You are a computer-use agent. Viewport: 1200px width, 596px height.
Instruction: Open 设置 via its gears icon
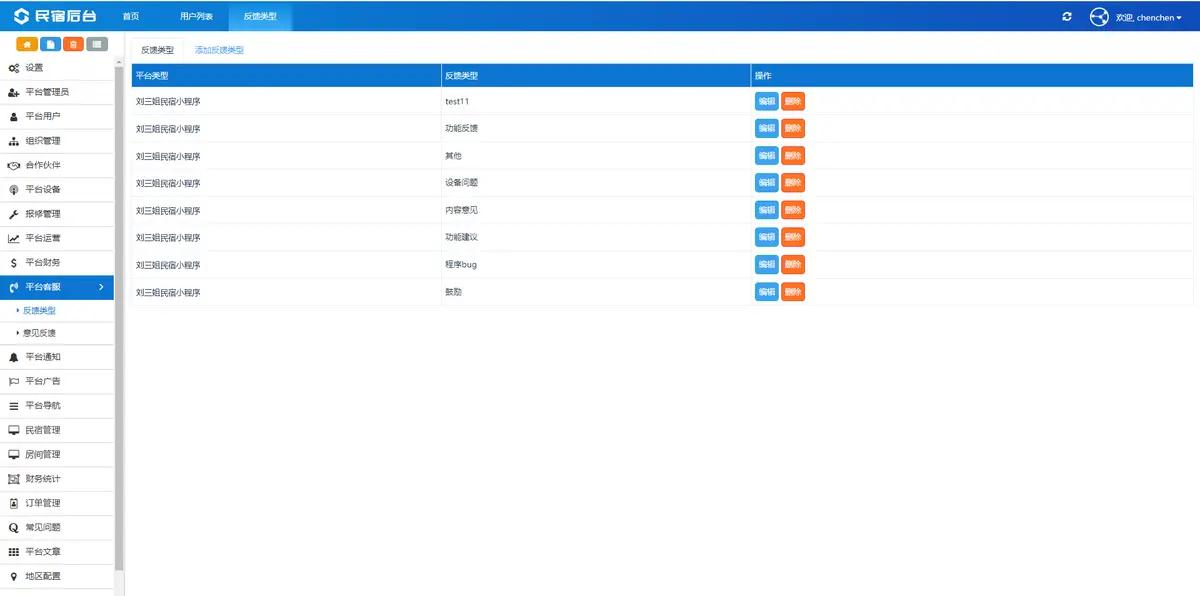coord(14,68)
